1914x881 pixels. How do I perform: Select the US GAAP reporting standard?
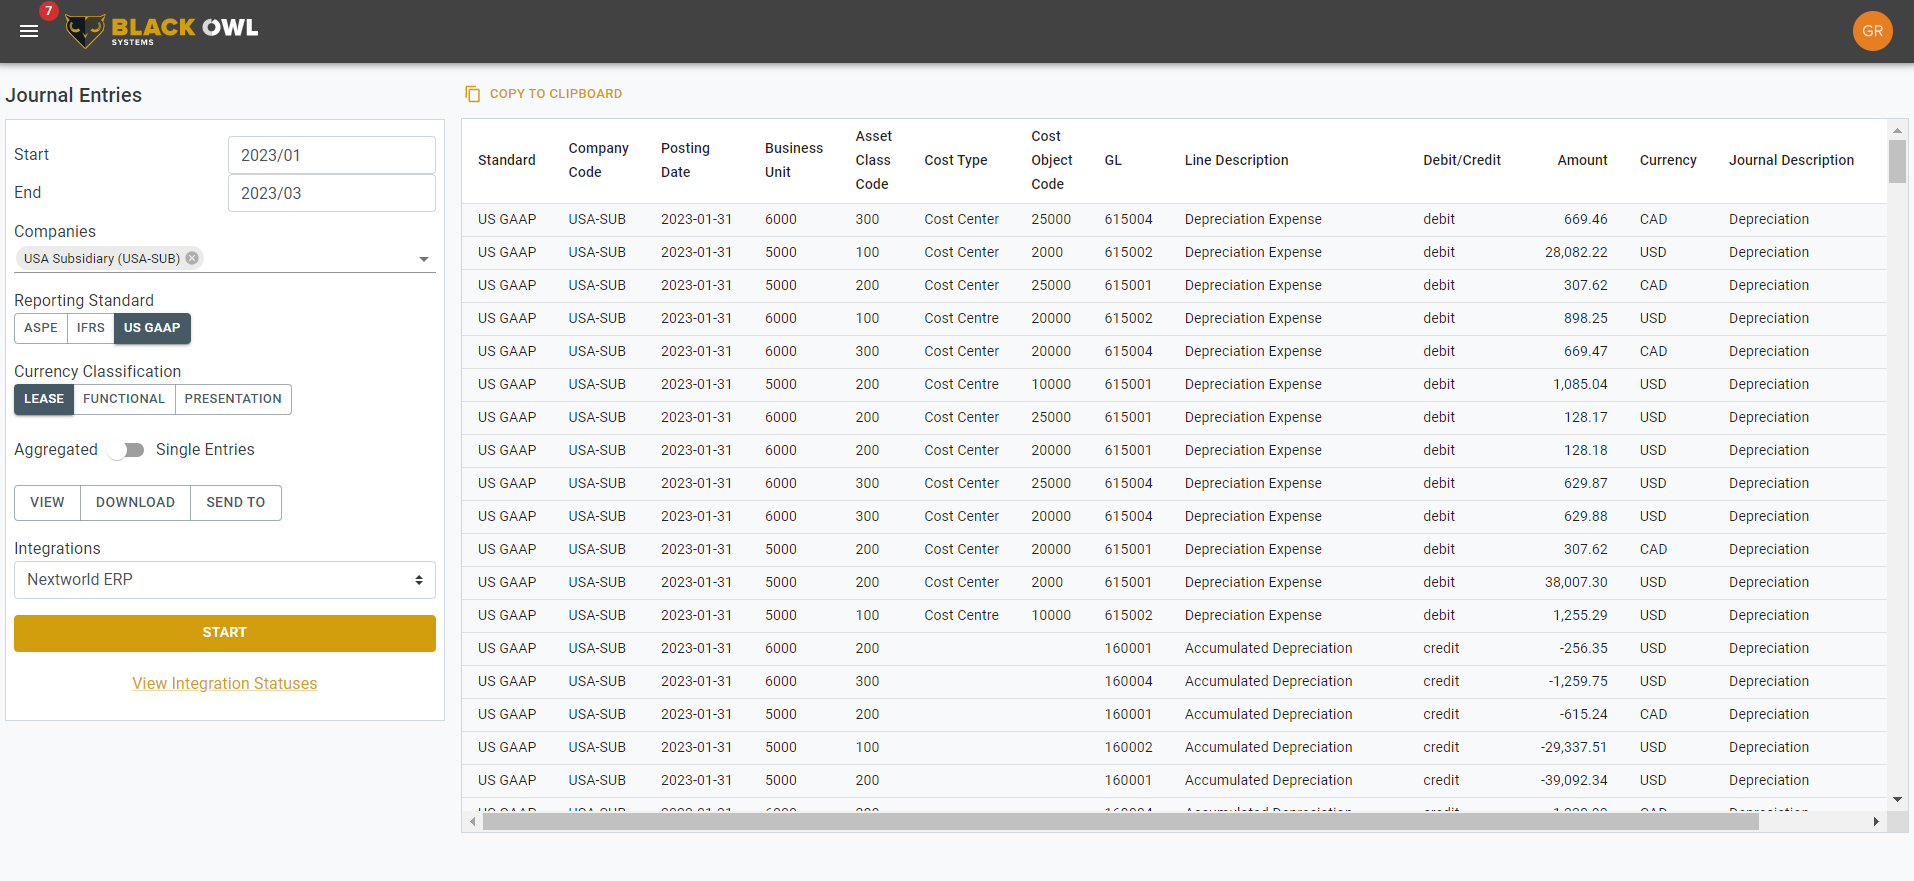tap(152, 328)
